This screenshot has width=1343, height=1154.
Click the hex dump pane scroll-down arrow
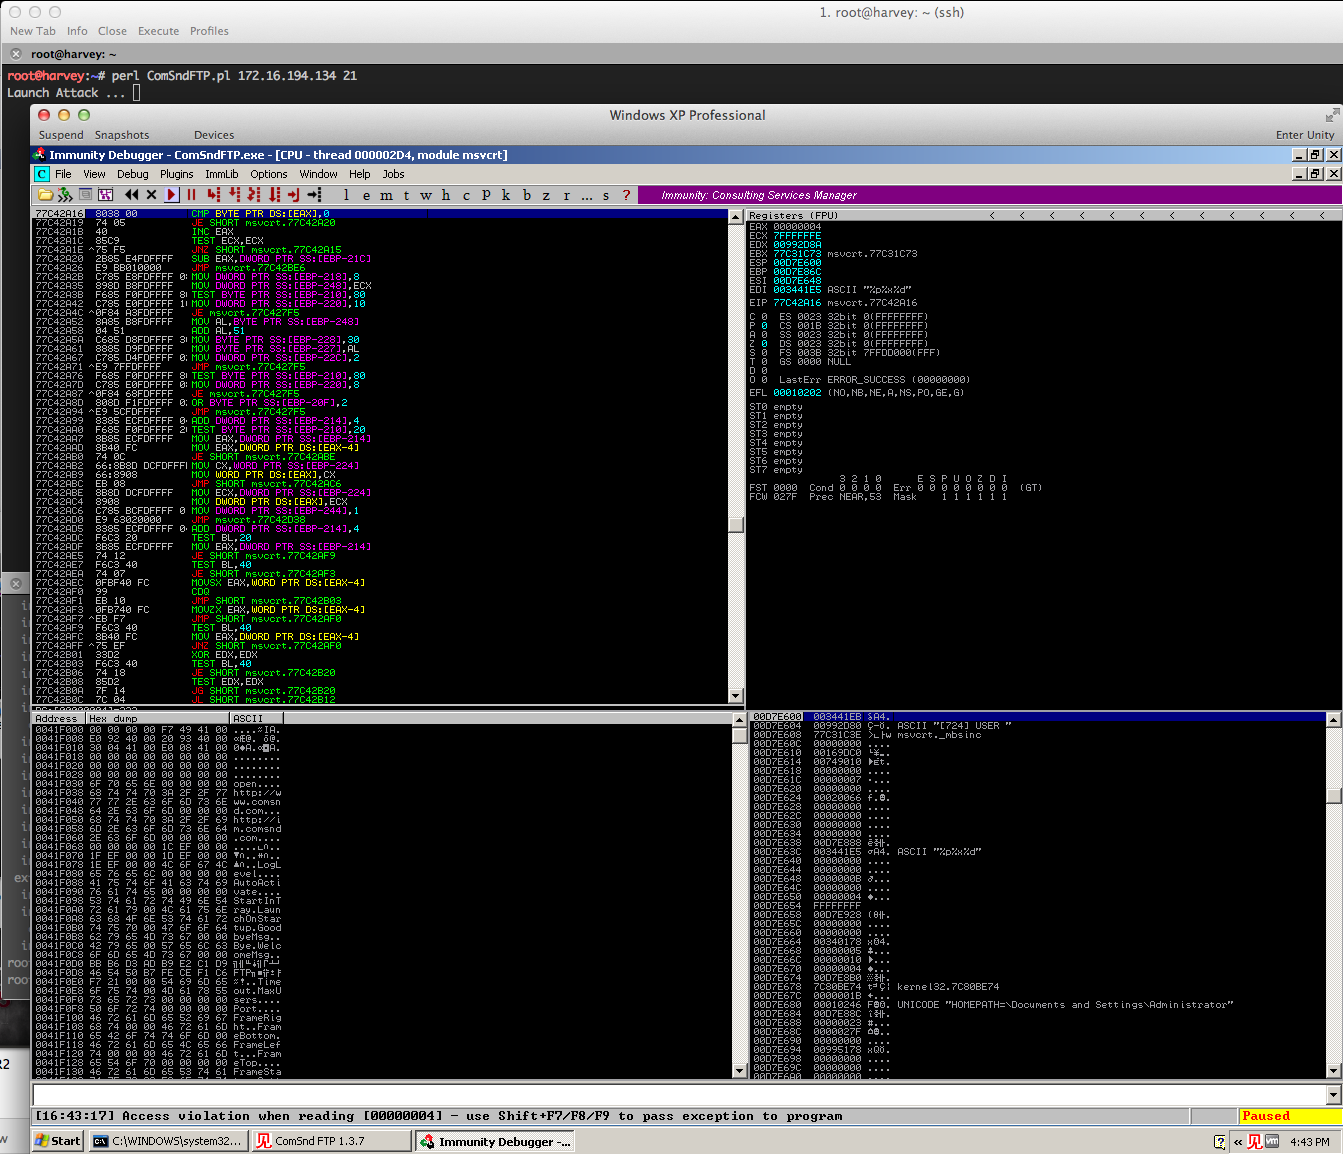pyautogui.click(x=740, y=1071)
